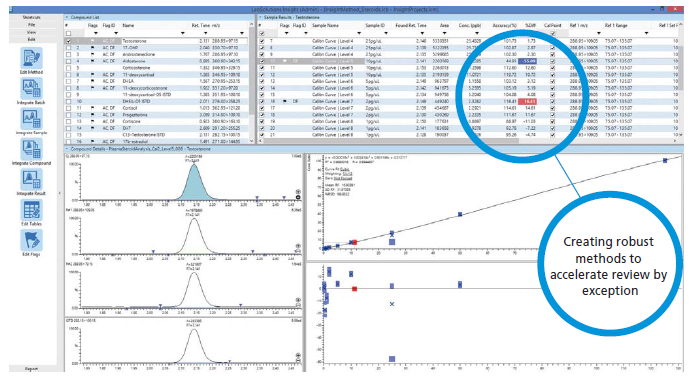Open the Edit Flags icon

[31, 241]
